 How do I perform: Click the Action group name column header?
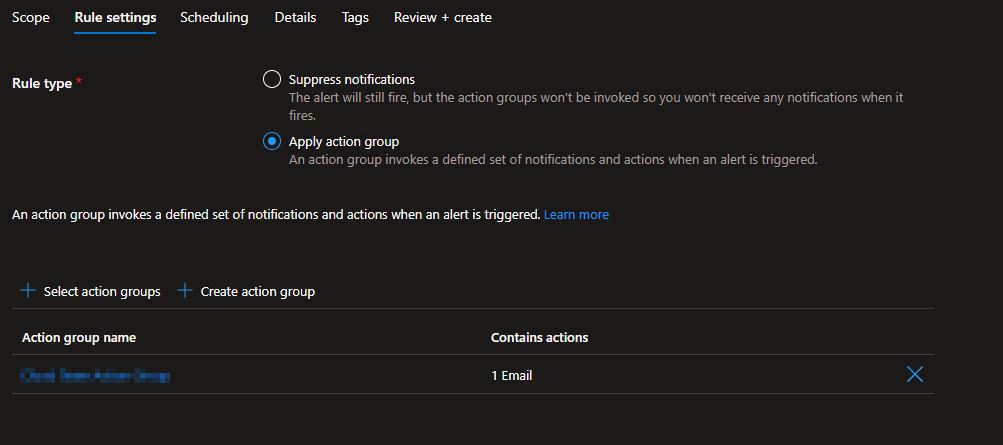coord(79,337)
